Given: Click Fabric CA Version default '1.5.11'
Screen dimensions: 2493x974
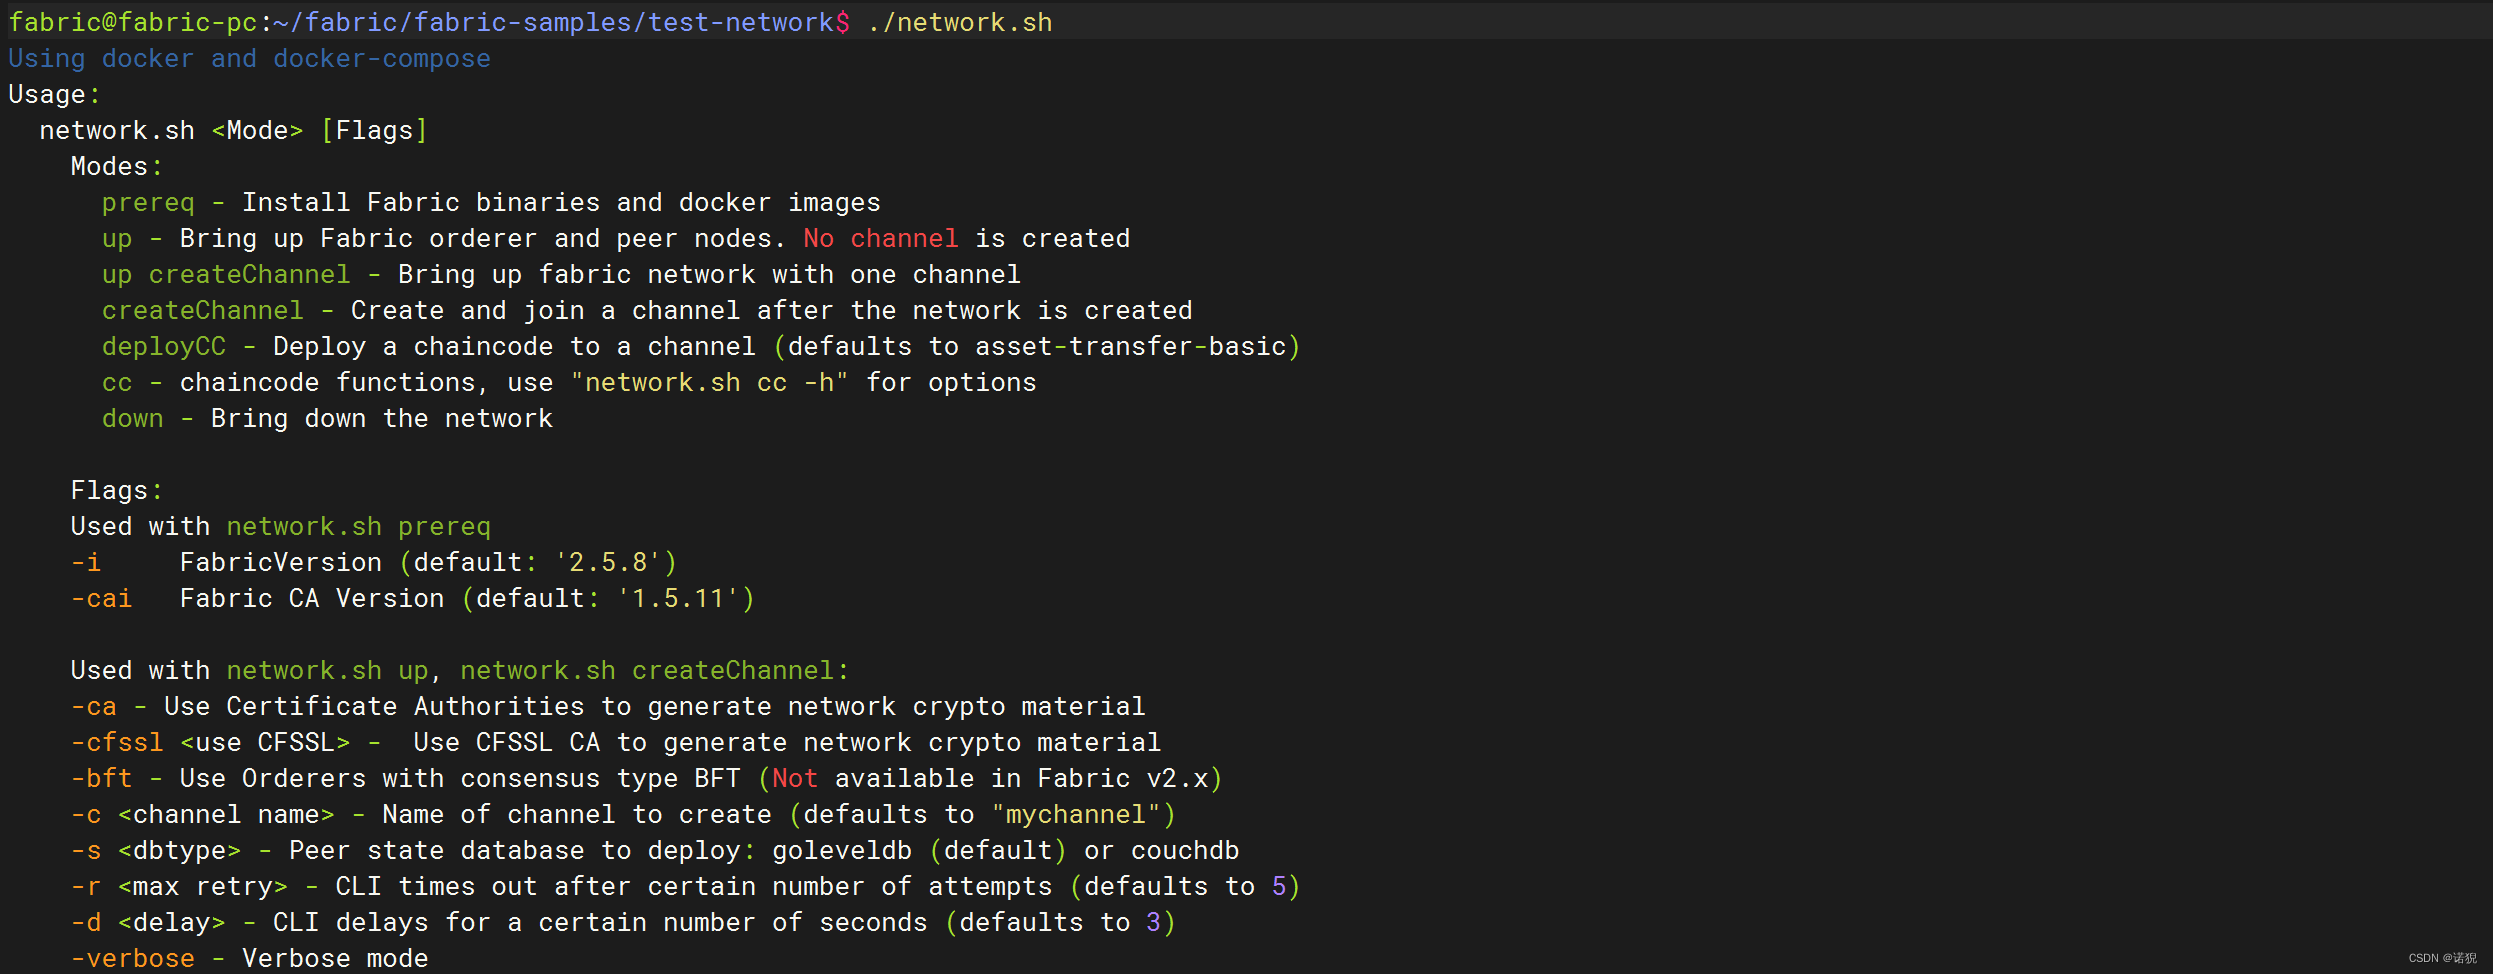Looking at the screenshot, I should pyautogui.click(x=678, y=598).
